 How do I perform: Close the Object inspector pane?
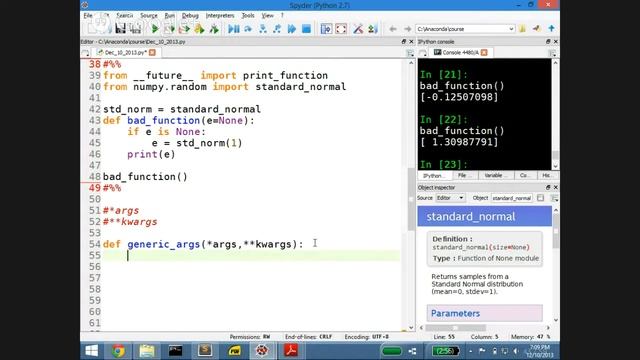tap(556, 187)
